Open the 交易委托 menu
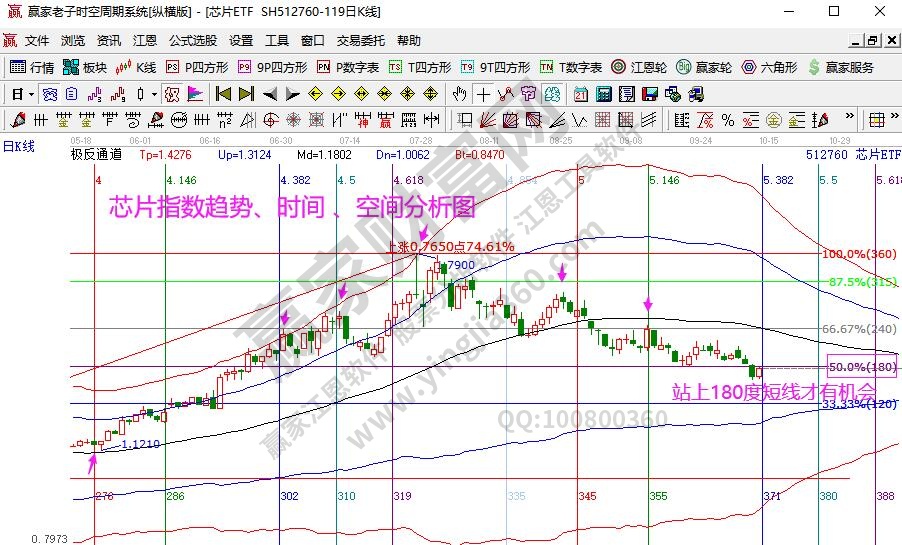This screenshot has height=545, width=902. pyautogui.click(x=360, y=41)
